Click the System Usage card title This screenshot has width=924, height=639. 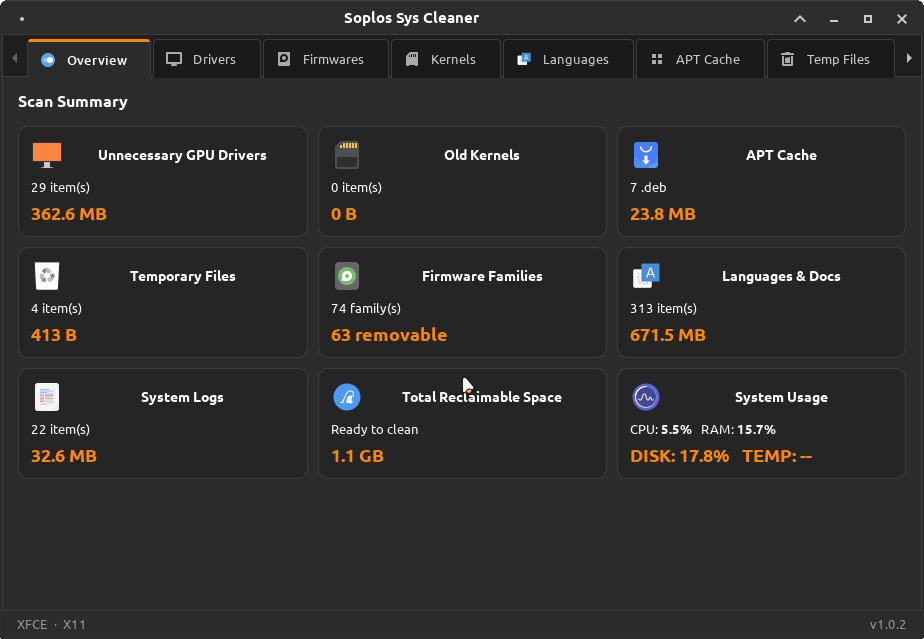(781, 397)
